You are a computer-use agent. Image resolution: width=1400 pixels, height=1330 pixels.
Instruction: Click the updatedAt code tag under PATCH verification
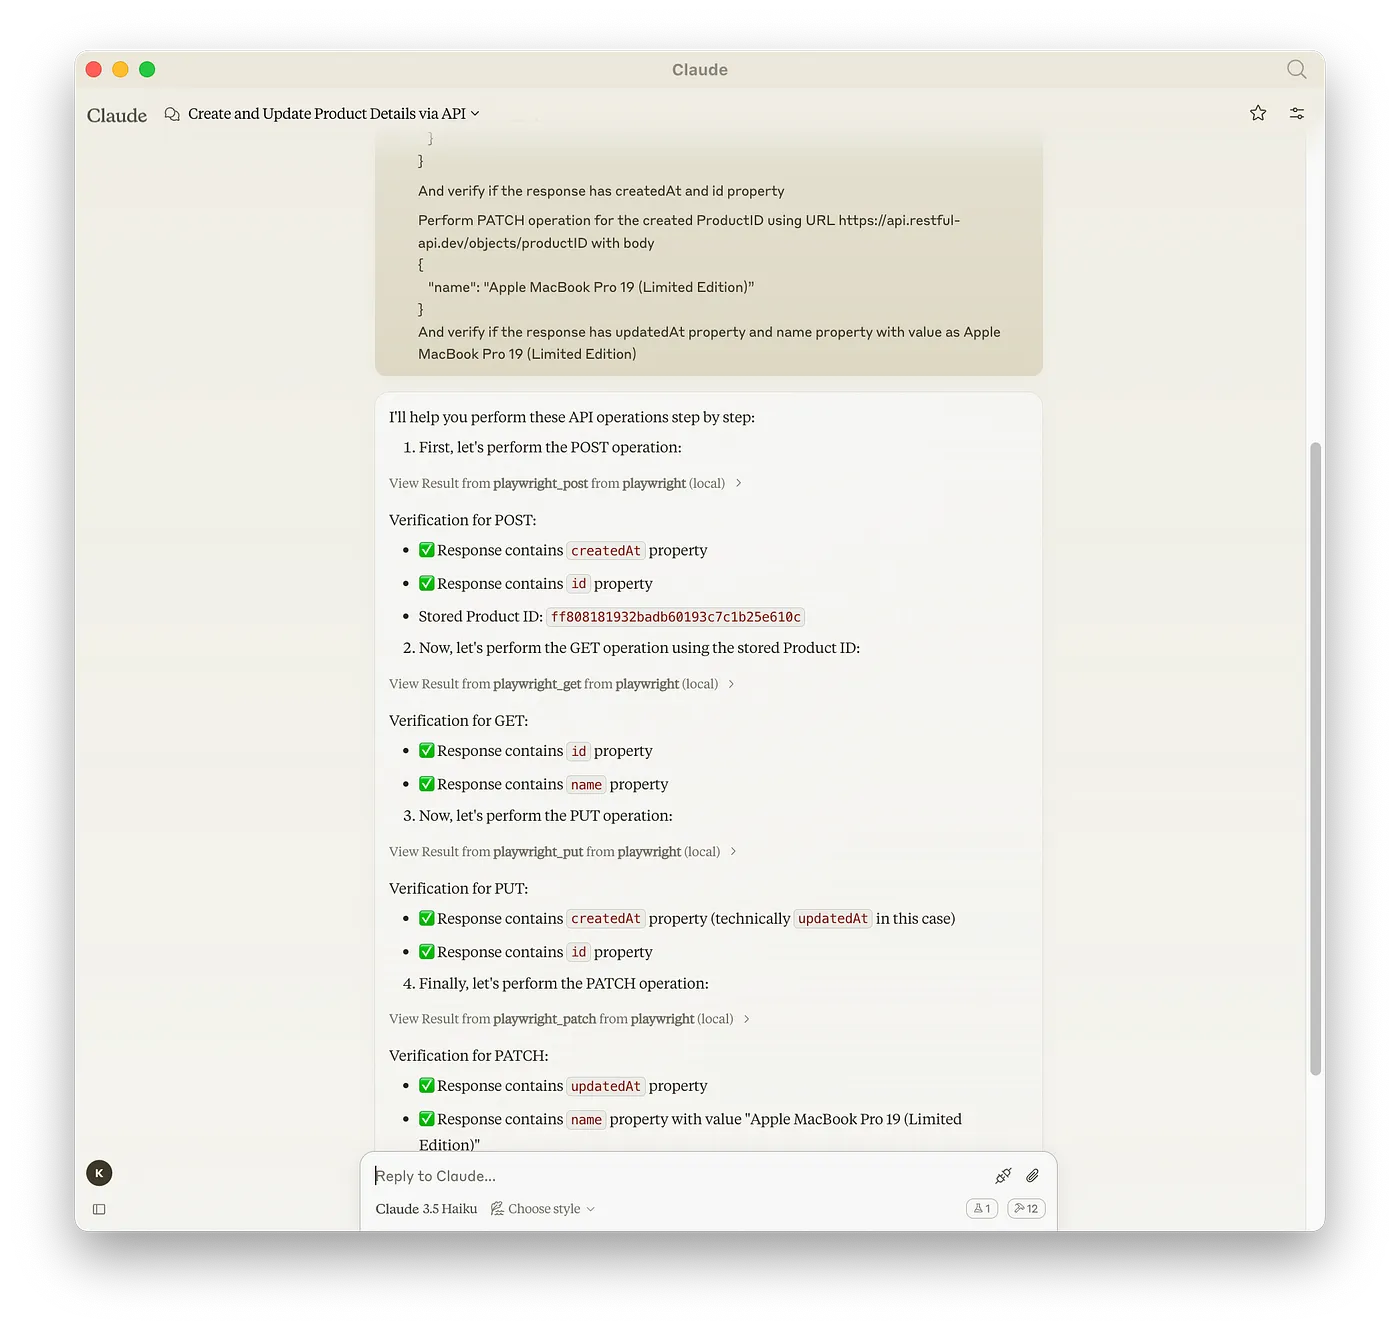tap(606, 1086)
